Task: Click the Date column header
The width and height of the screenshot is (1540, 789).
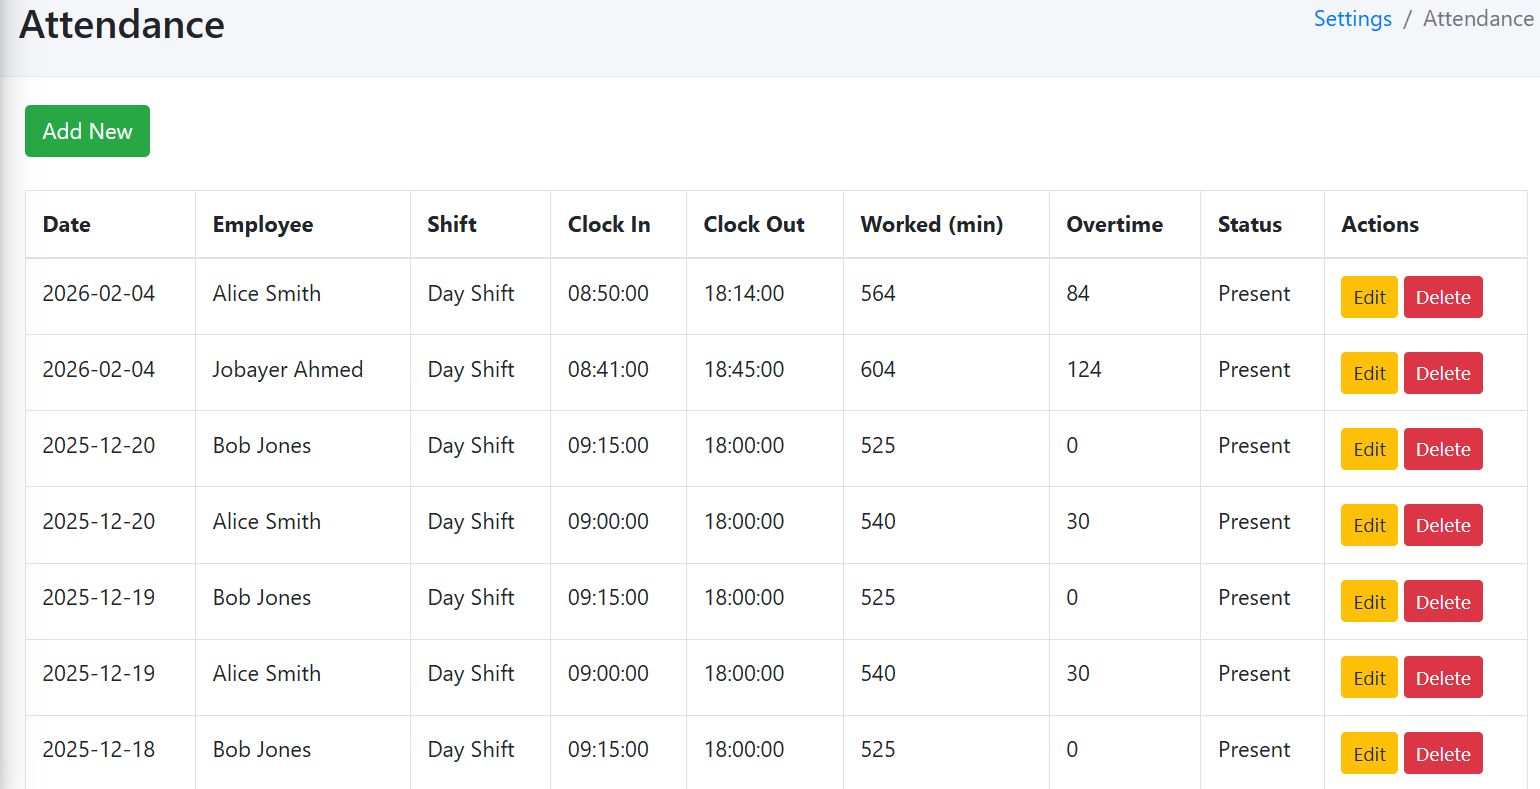Action: point(67,224)
